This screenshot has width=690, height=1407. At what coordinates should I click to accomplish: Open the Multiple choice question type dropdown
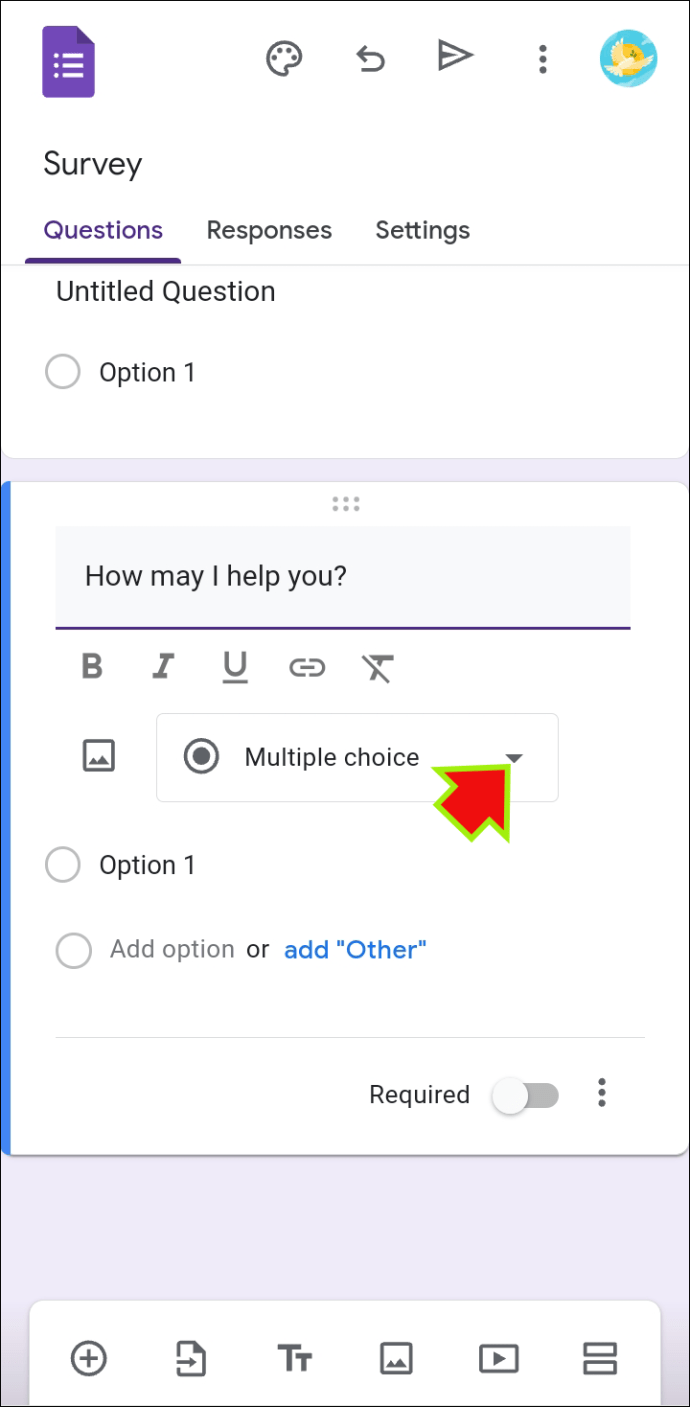(514, 757)
